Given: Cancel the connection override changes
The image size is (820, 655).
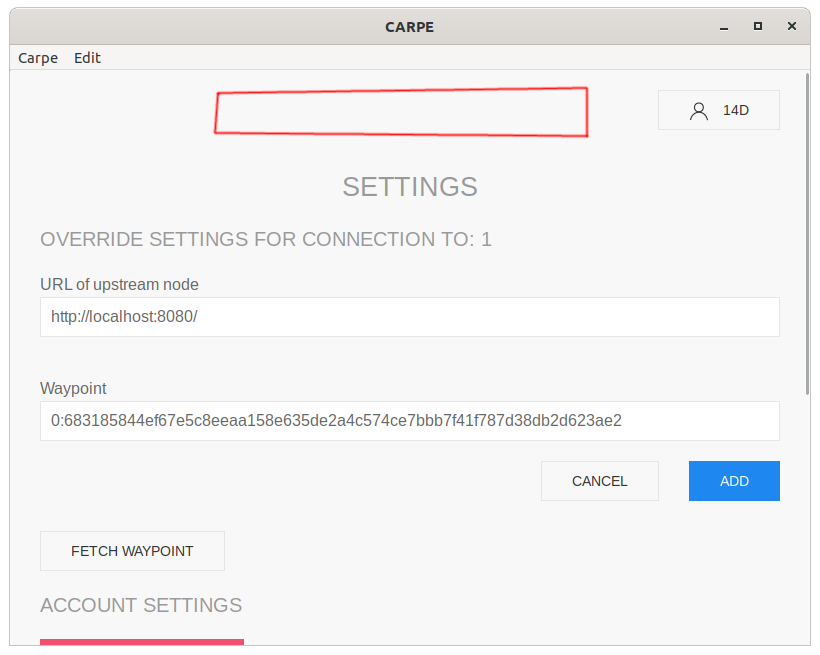Looking at the screenshot, I should tap(599, 481).
